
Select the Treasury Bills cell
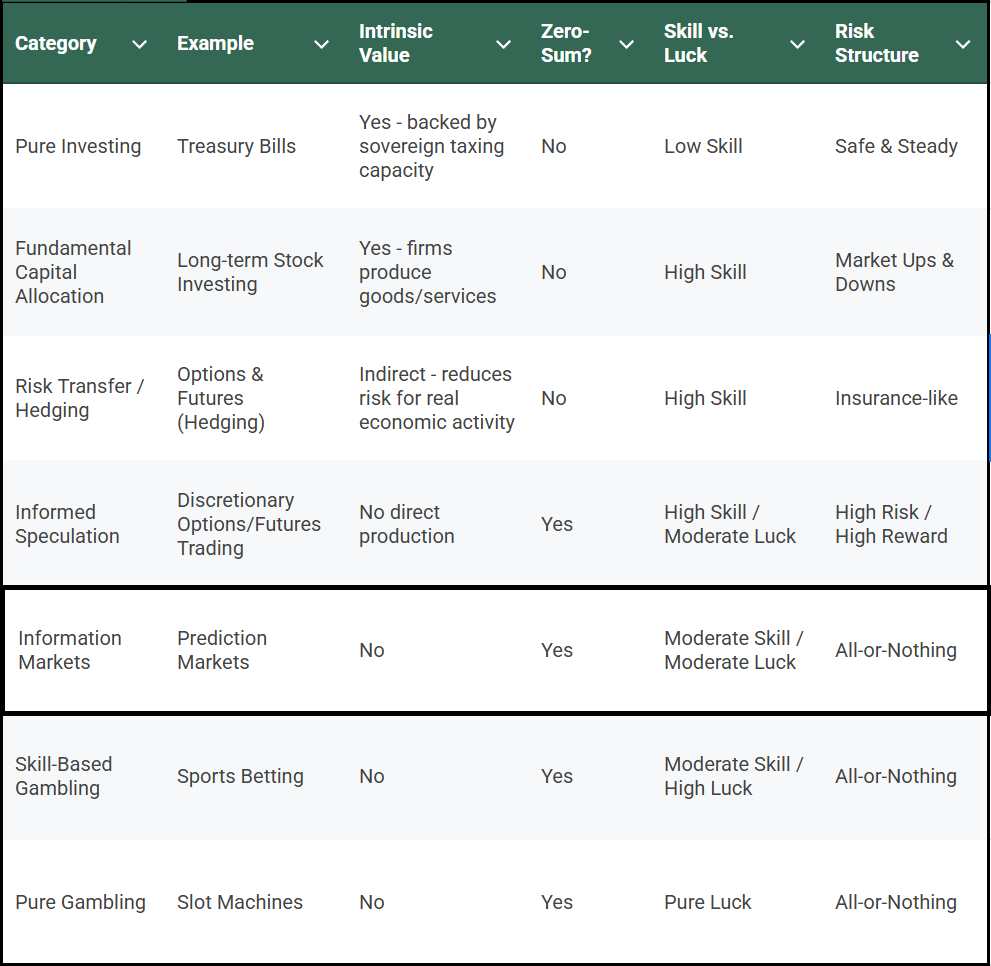pyautogui.click(x=236, y=146)
